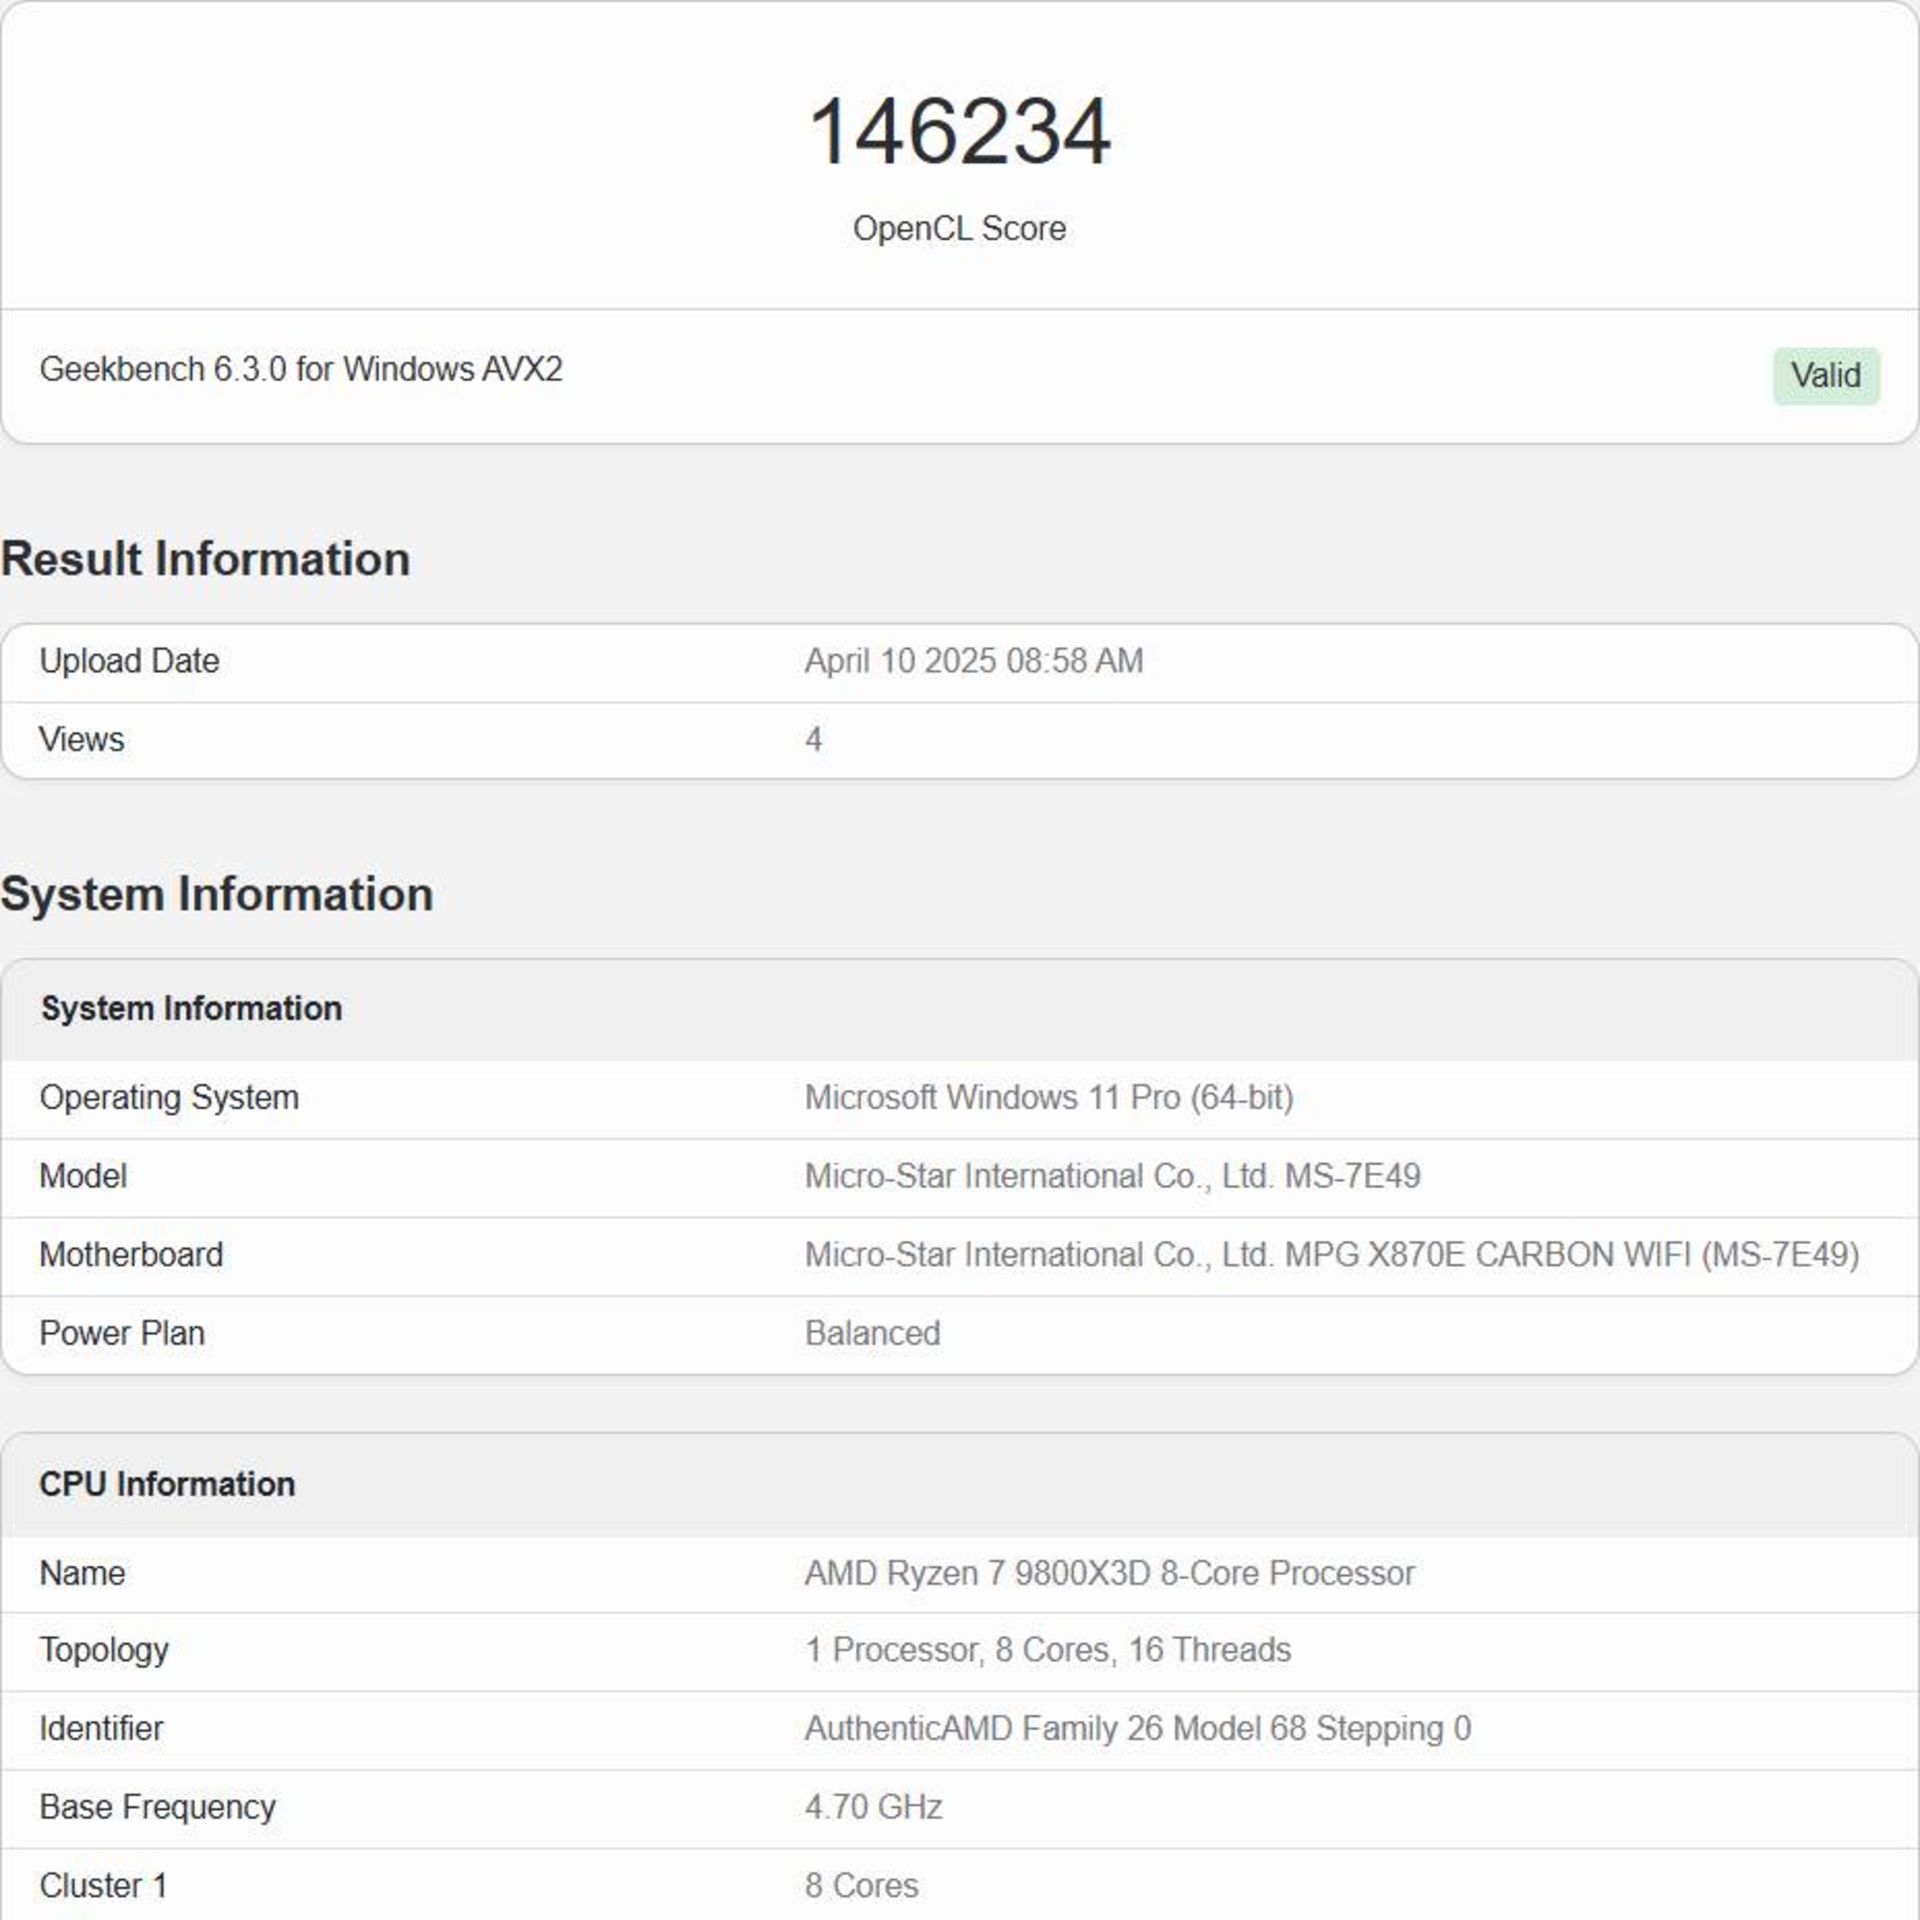Click the Motherboard label

click(131, 1254)
